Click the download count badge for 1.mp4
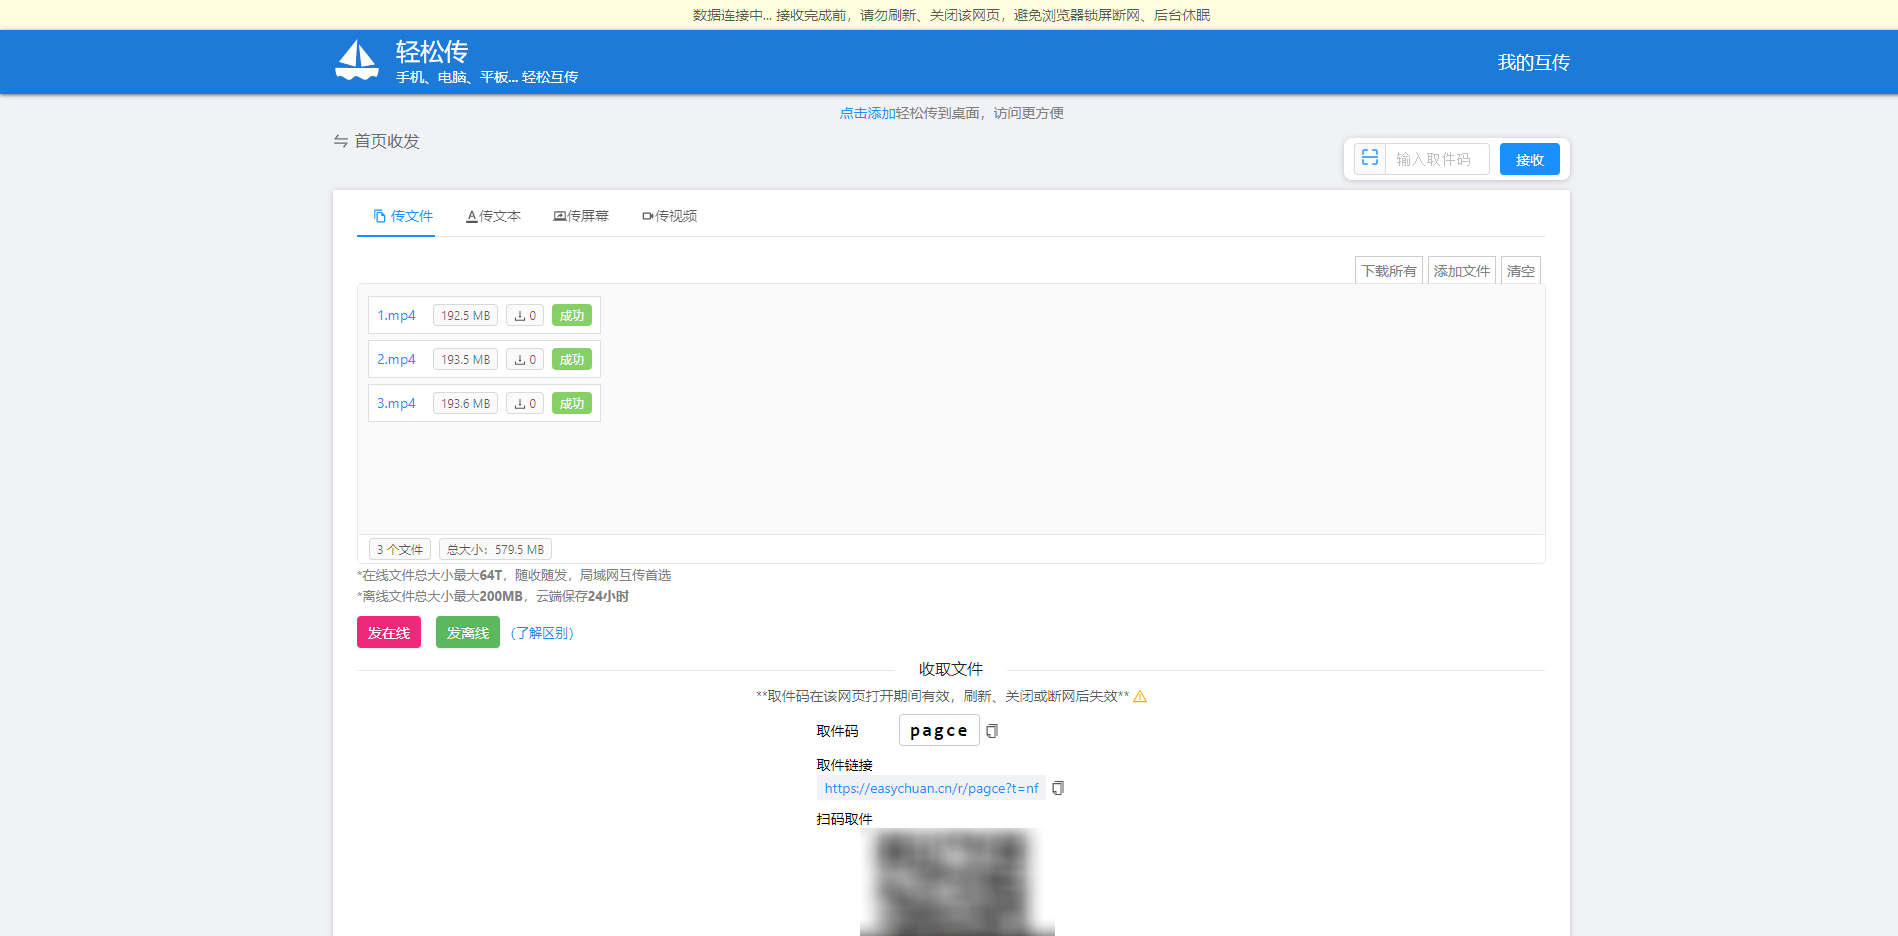 (x=525, y=315)
